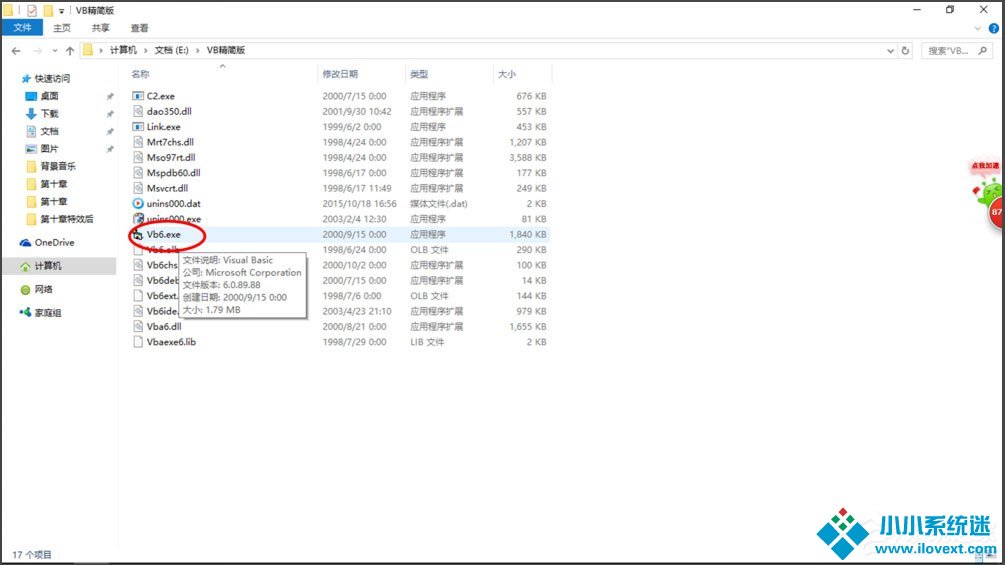
Task: Click file name Vba6.dll
Action: point(164,327)
